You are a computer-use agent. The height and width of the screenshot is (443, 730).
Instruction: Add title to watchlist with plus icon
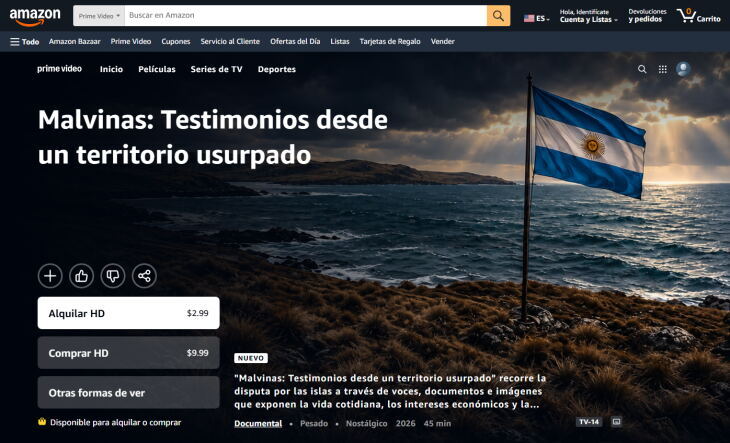point(50,276)
